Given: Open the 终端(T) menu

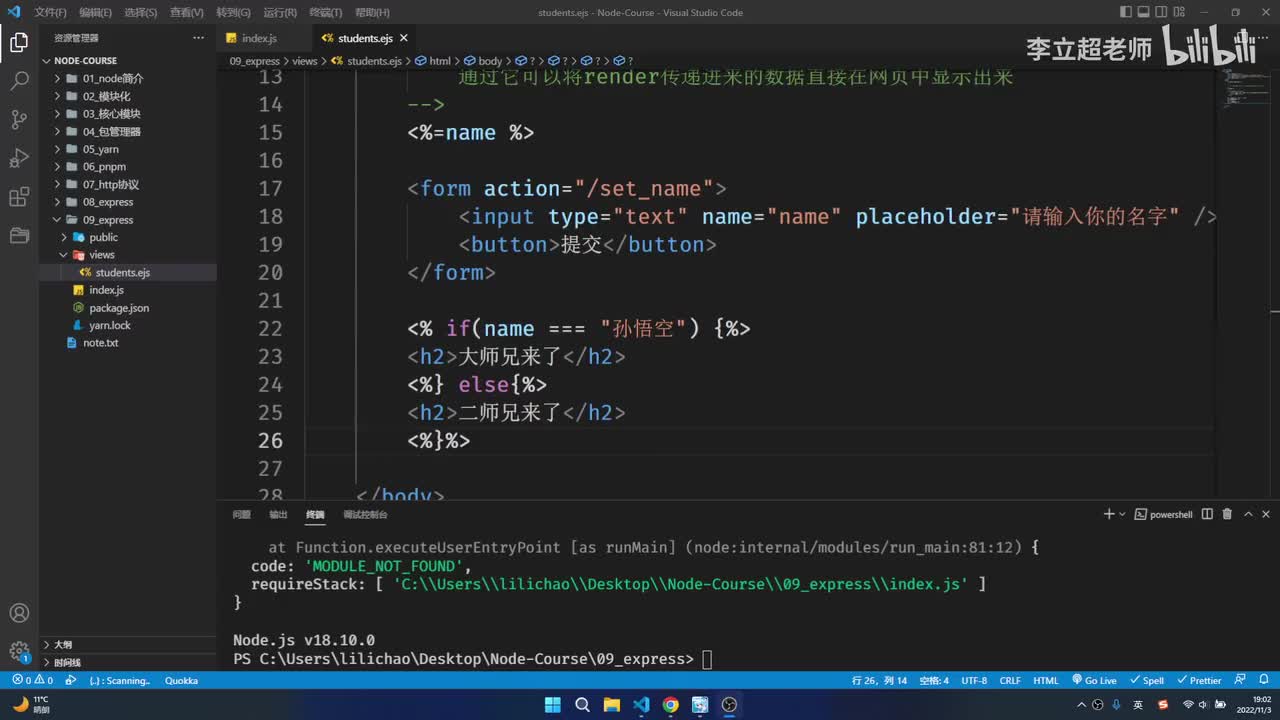Looking at the screenshot, I should pyautogui.click(x=325, y=12).
